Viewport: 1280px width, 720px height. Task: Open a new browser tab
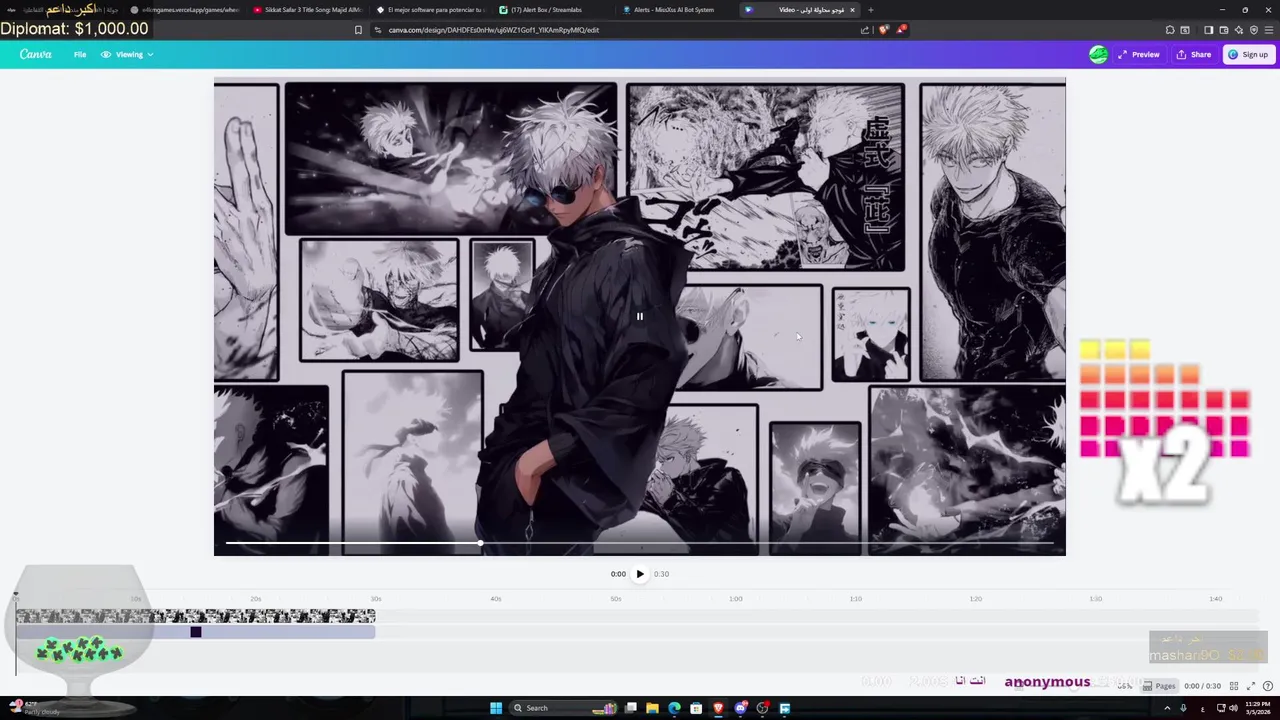point(870,10)
